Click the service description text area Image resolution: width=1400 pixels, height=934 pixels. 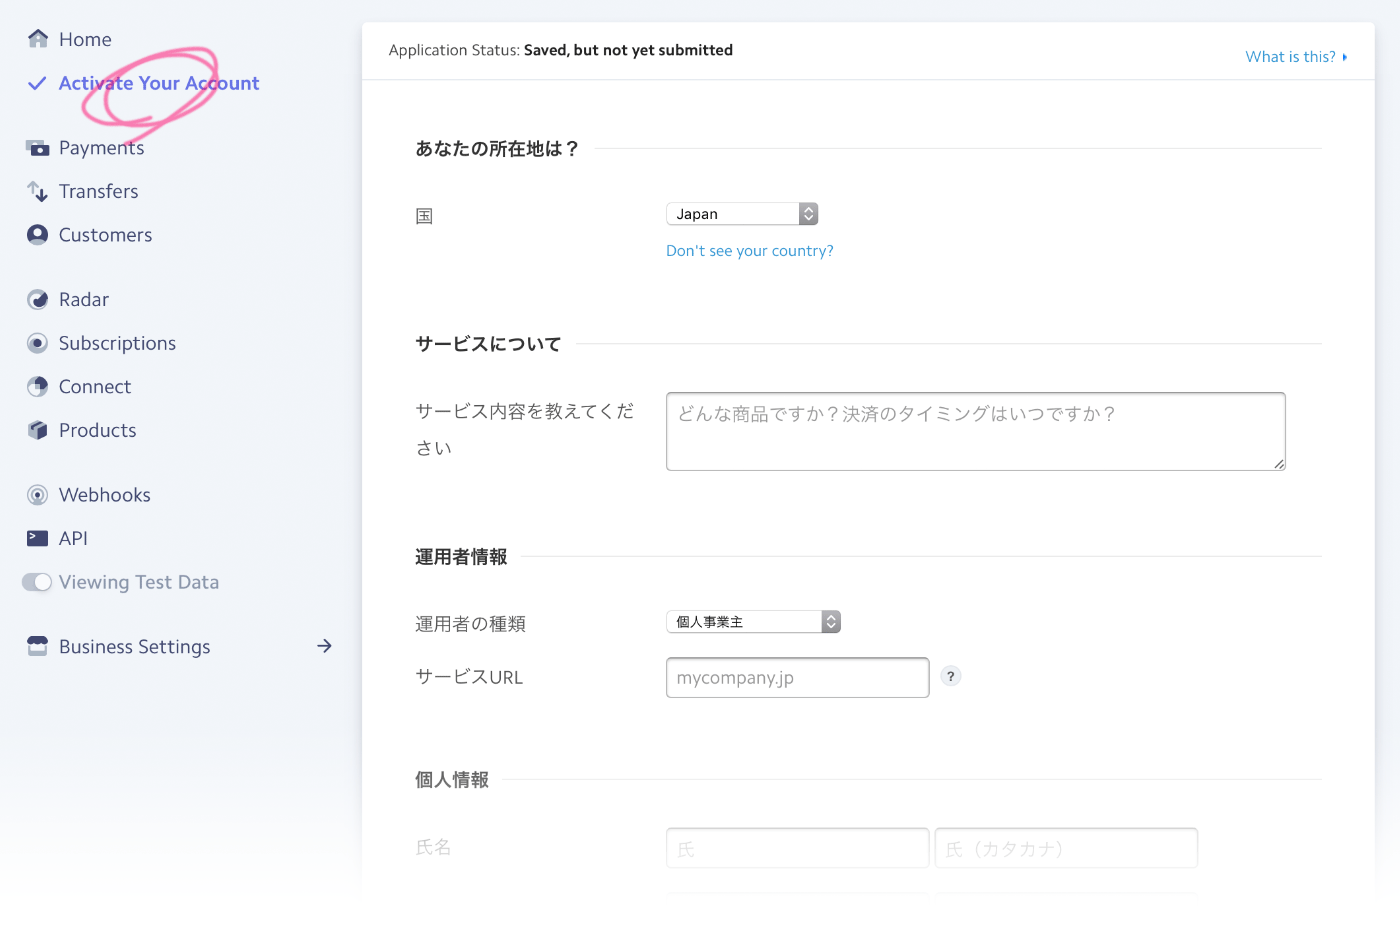[x=976, y=431]
